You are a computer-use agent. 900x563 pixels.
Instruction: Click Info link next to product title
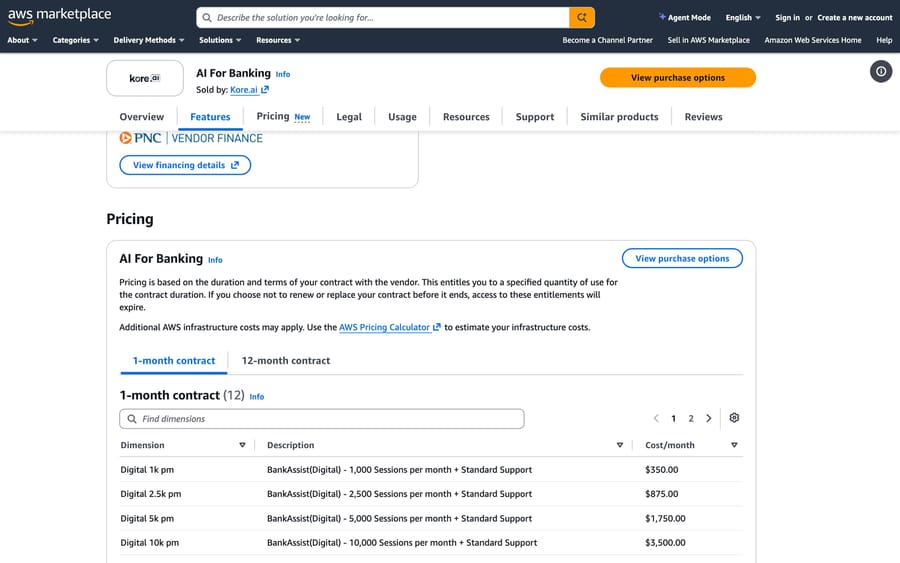click(x=283, y=74)
